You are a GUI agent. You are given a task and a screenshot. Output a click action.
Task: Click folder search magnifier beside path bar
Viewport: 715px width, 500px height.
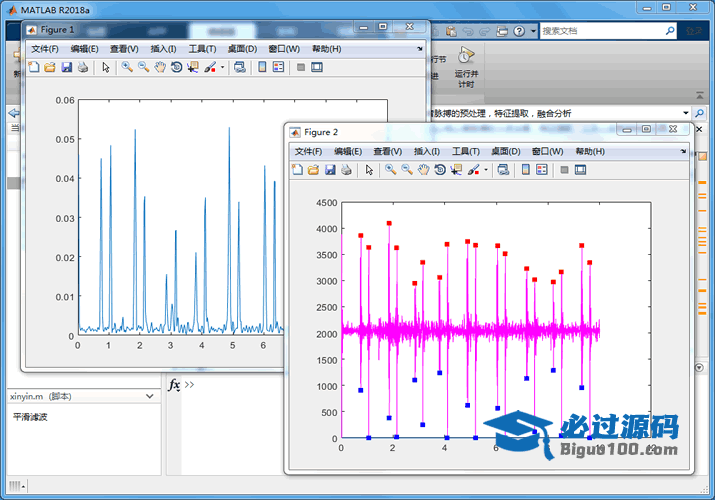pyautogui.click(x=699, y=113)
